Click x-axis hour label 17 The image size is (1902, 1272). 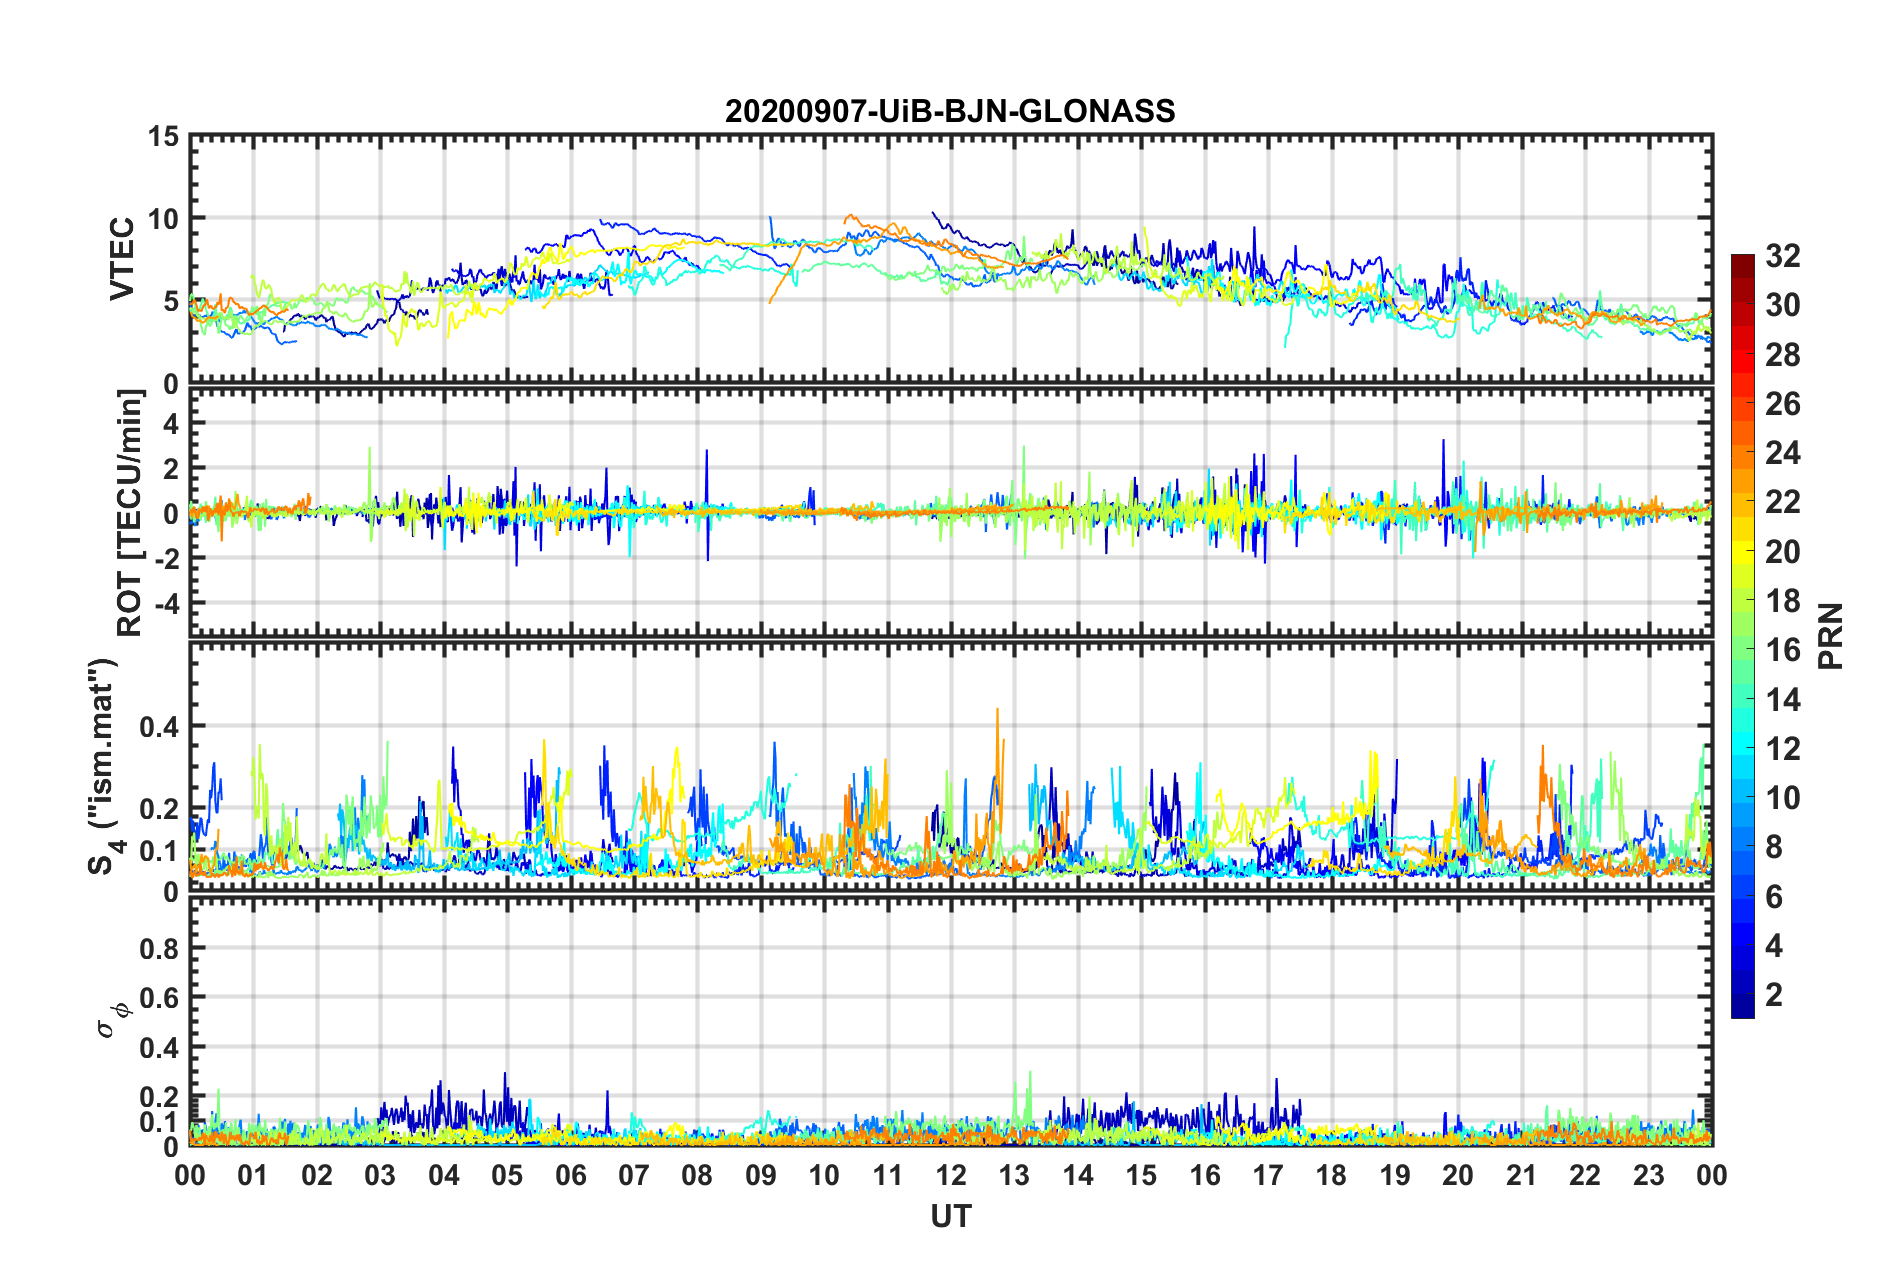pyautogui.click(x=1268, y=1176)
